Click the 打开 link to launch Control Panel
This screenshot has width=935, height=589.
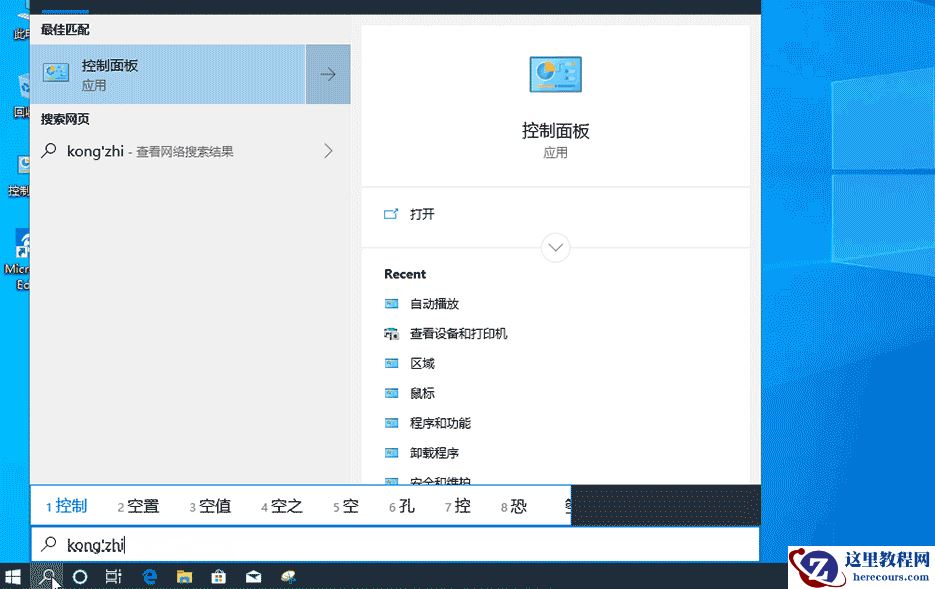[424, 213]
